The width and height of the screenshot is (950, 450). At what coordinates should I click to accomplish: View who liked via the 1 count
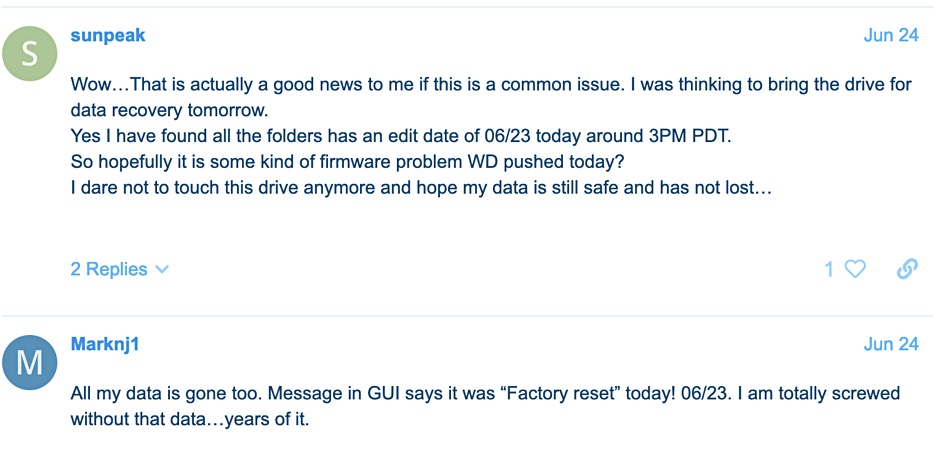(x=829, y=269)
